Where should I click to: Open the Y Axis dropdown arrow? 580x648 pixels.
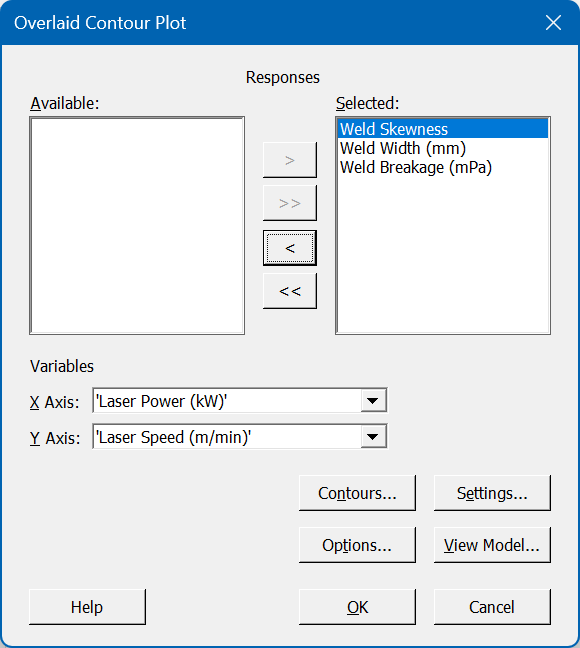(373, 436)
